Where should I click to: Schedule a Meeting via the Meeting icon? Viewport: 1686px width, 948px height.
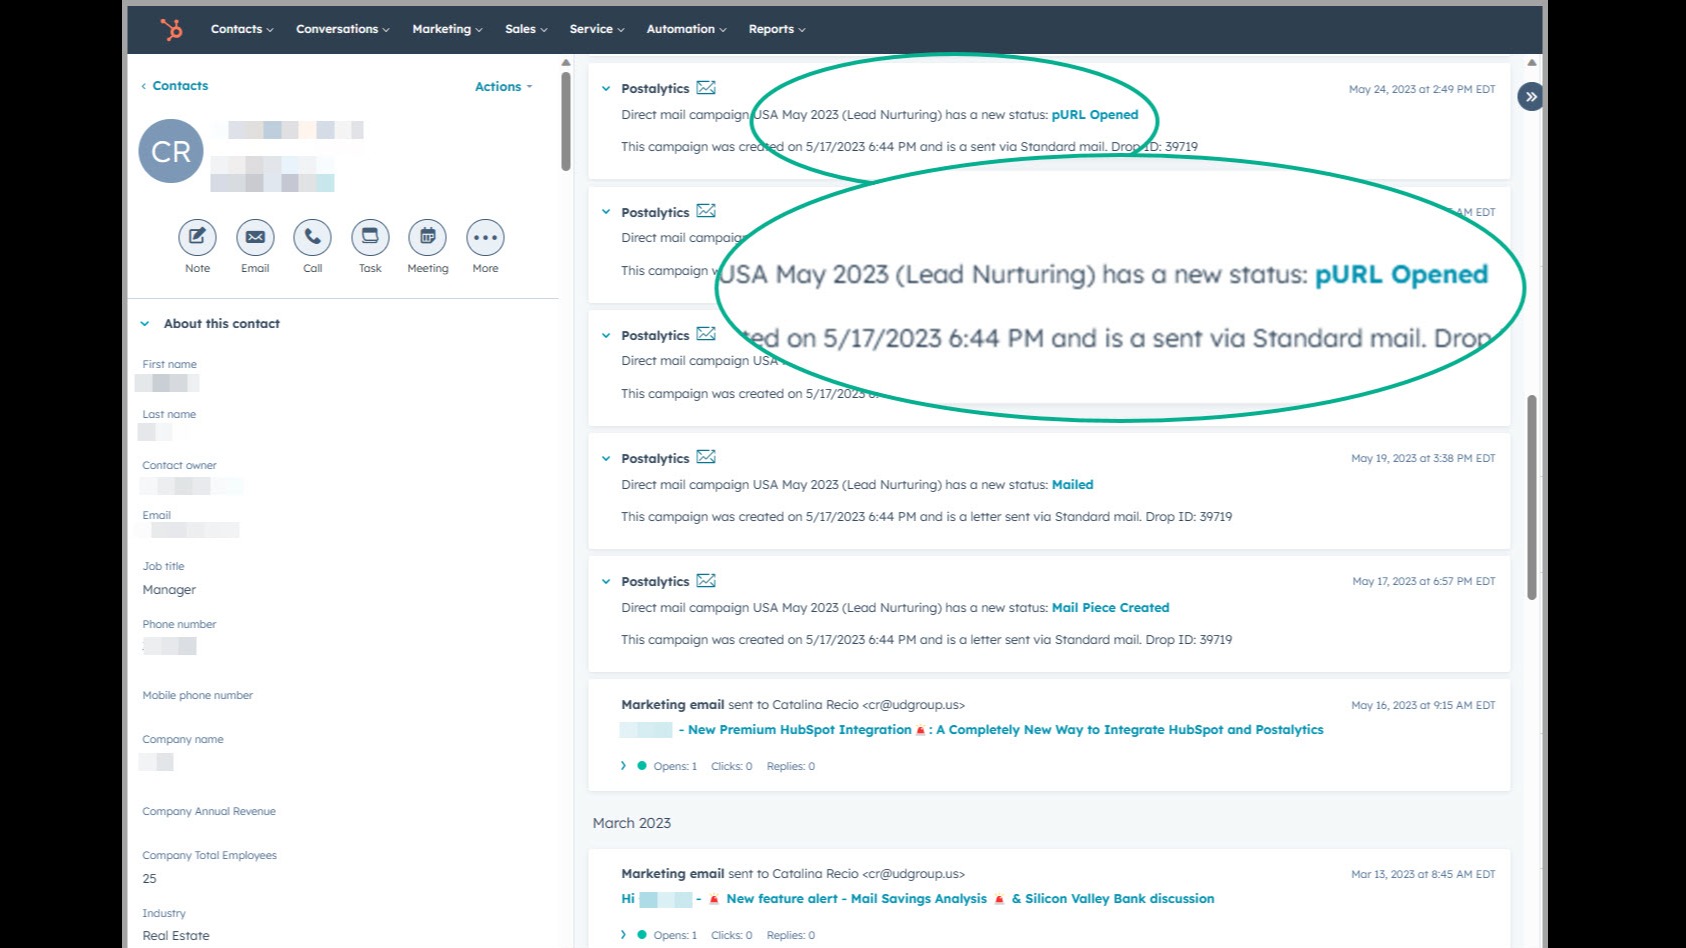(427, 238)
